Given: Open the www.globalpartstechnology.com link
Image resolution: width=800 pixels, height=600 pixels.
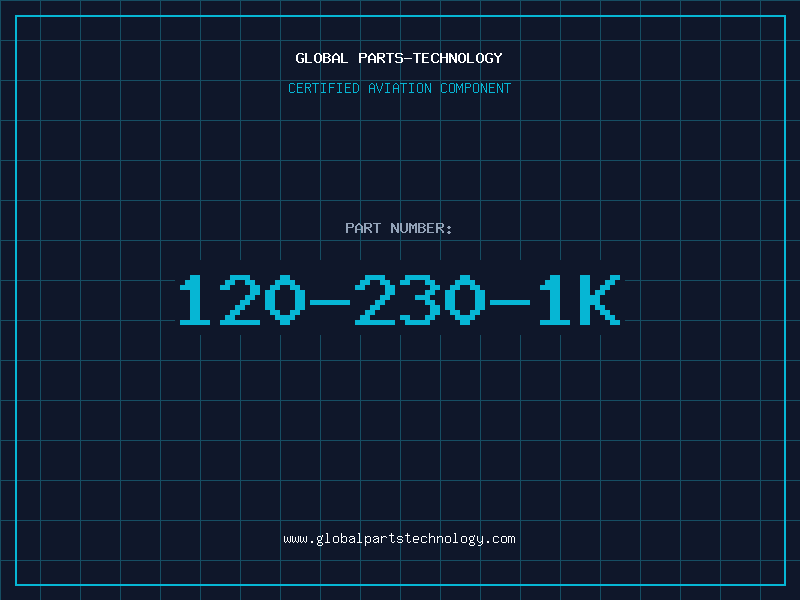Looking at the screenshot, I should (x=399, y=539).
